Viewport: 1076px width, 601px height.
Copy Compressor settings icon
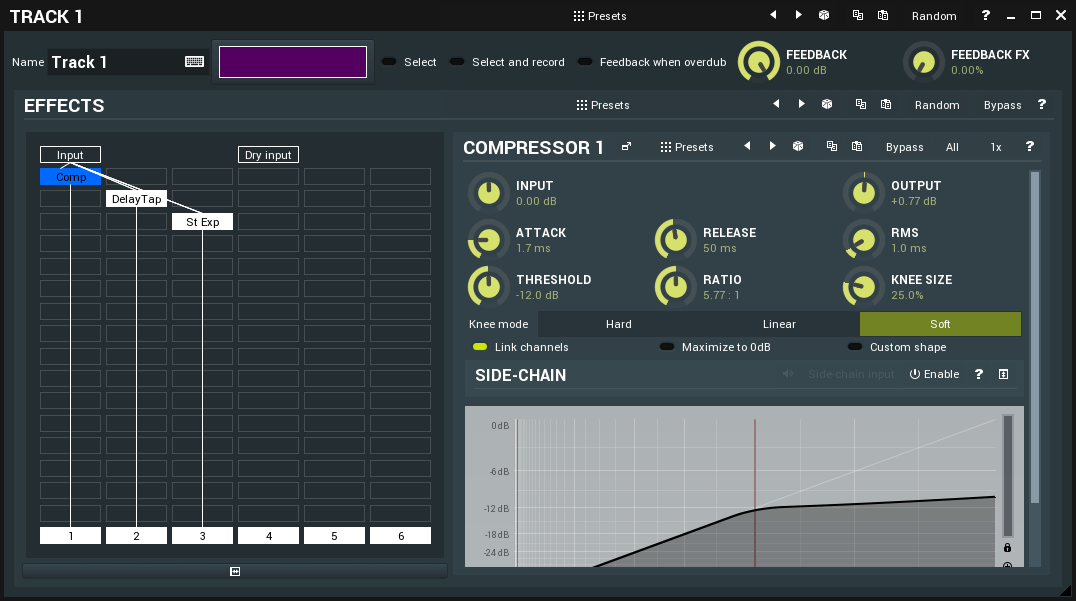(x=832, y=146)
